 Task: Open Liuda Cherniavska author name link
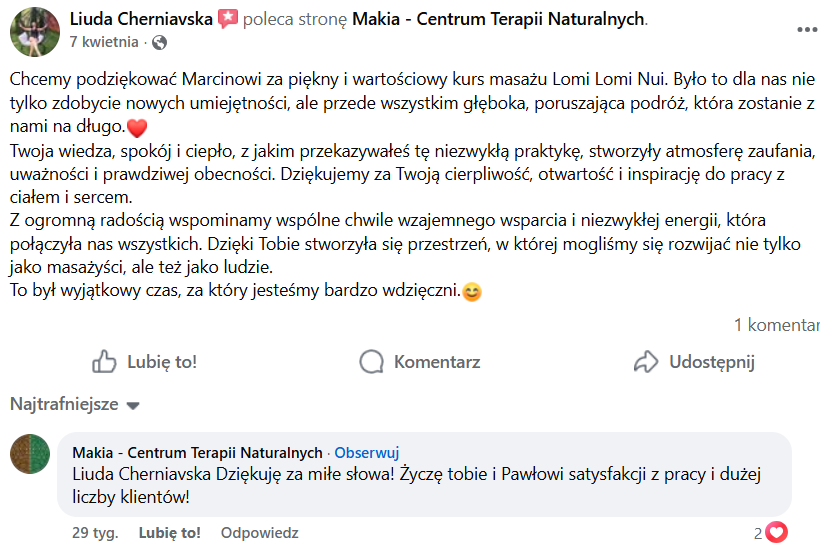coord(141,19)
